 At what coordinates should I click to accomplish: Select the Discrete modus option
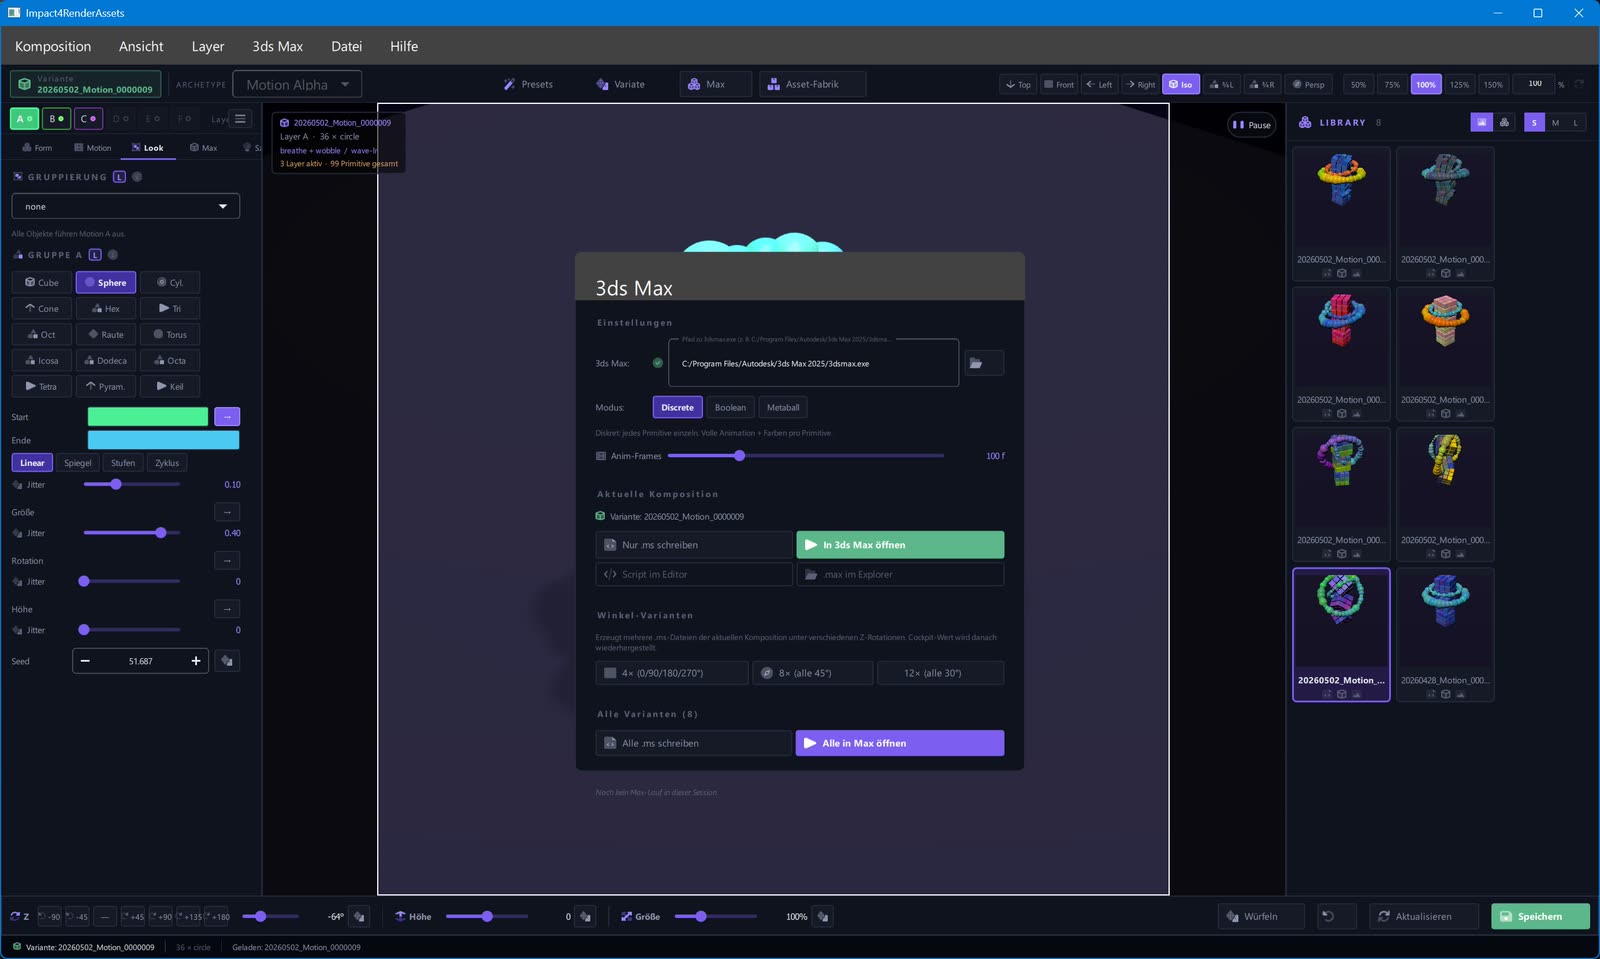(x=677, y=407)
